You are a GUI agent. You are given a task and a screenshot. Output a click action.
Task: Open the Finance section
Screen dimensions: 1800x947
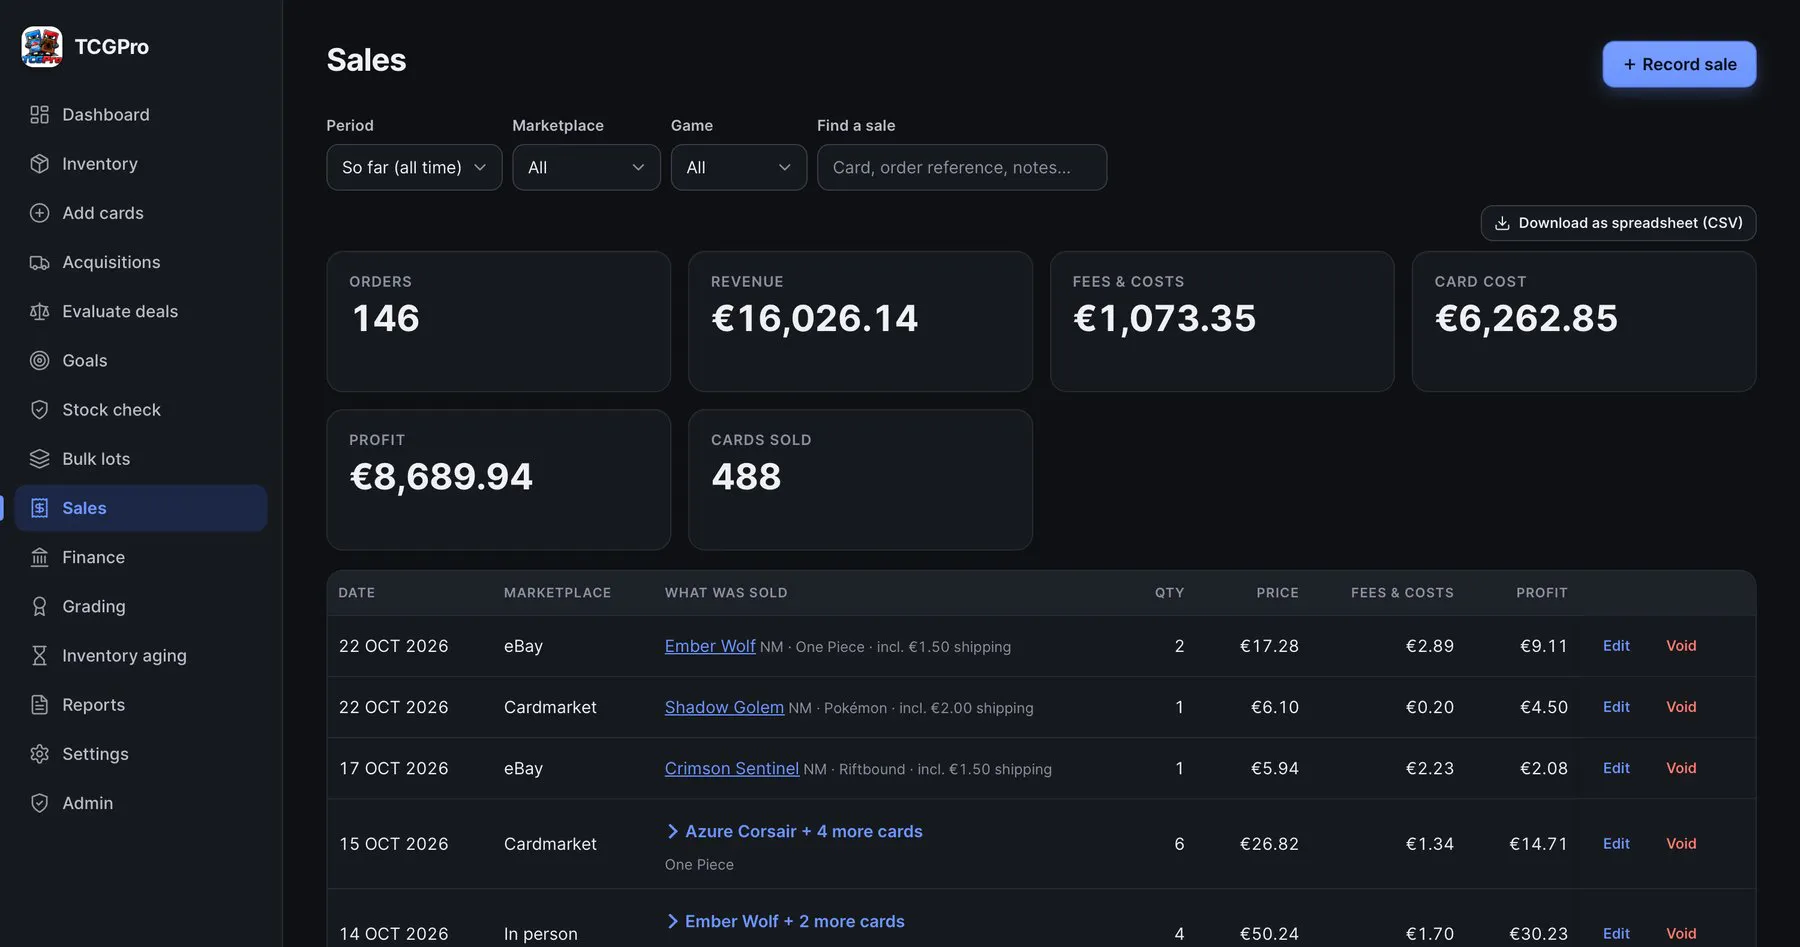point(141,557)
